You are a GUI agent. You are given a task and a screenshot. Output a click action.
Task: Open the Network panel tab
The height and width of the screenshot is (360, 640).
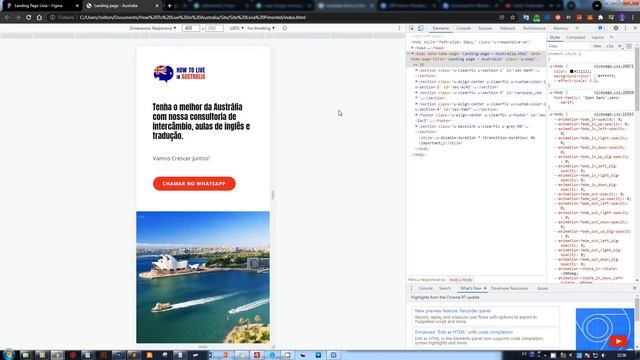507,28
